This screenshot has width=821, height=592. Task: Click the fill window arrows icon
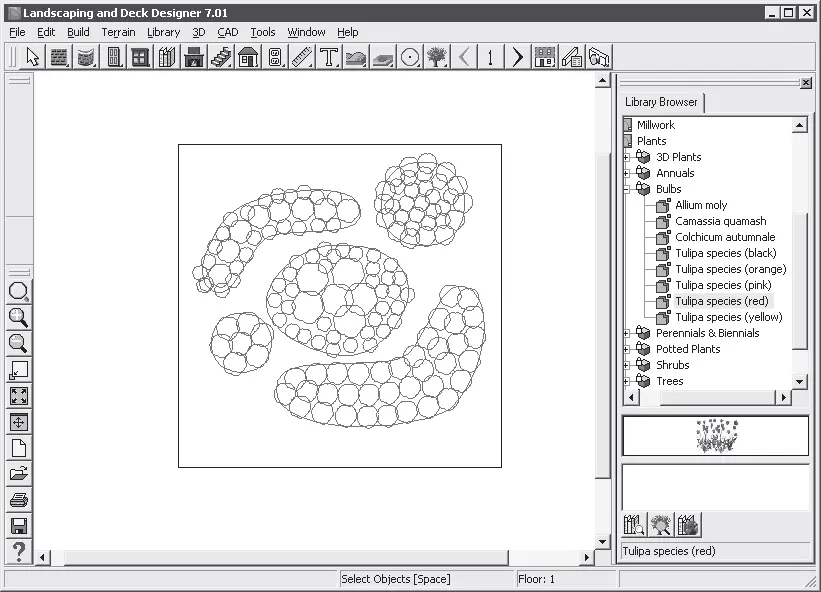[x=18, y=396]
